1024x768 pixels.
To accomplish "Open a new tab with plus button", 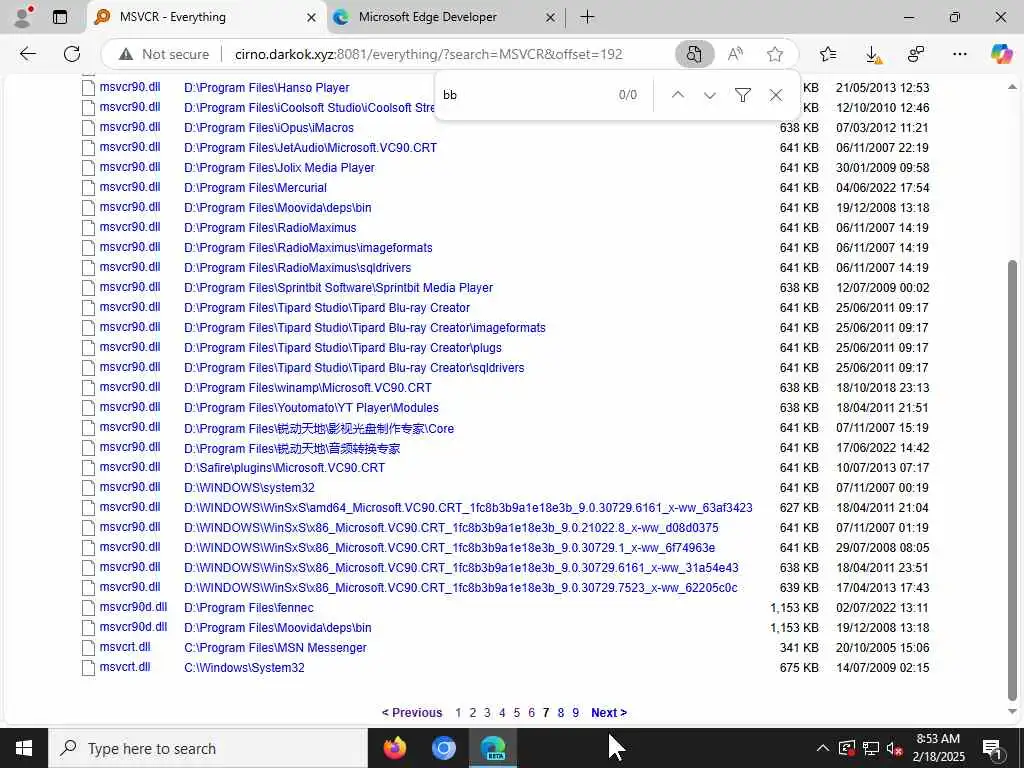I will click(x=587, y=17).
